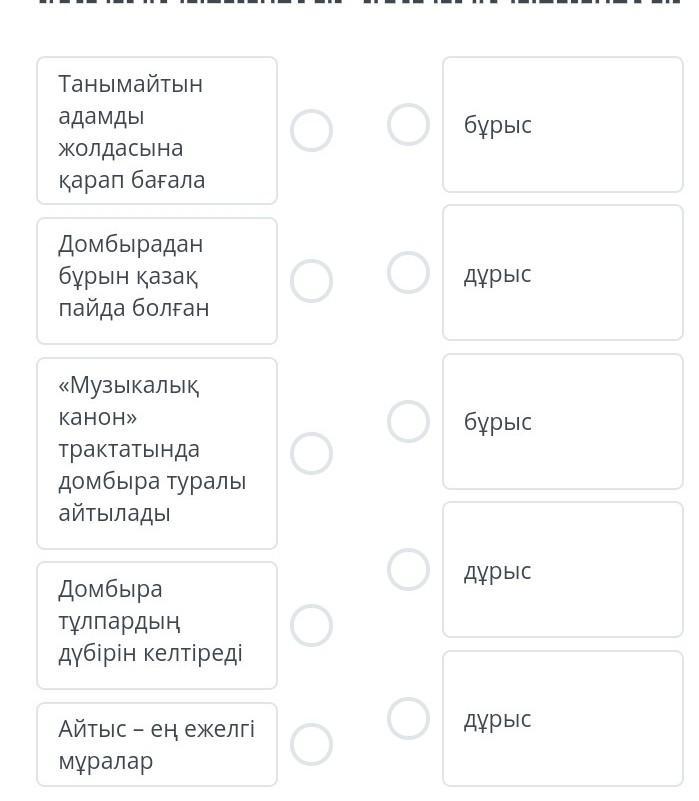
Task: Click the first «дұрыс» answer card
Action: [563, 273]
